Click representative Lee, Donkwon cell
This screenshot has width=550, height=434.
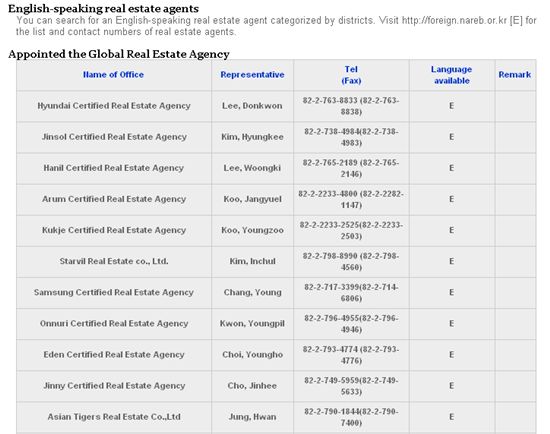click(252, 106)
